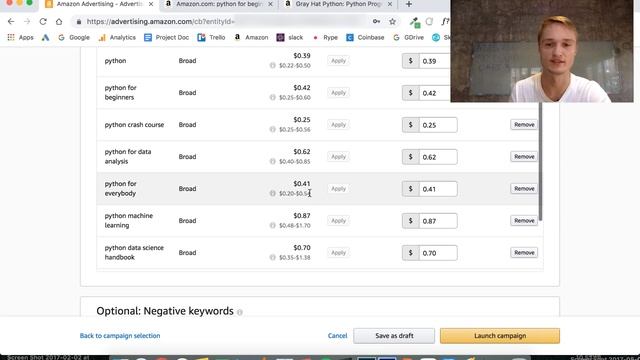Screen dimensions: 640x360
Task: Show bid info for python for everybody
Action: click(x=273, y=193)
